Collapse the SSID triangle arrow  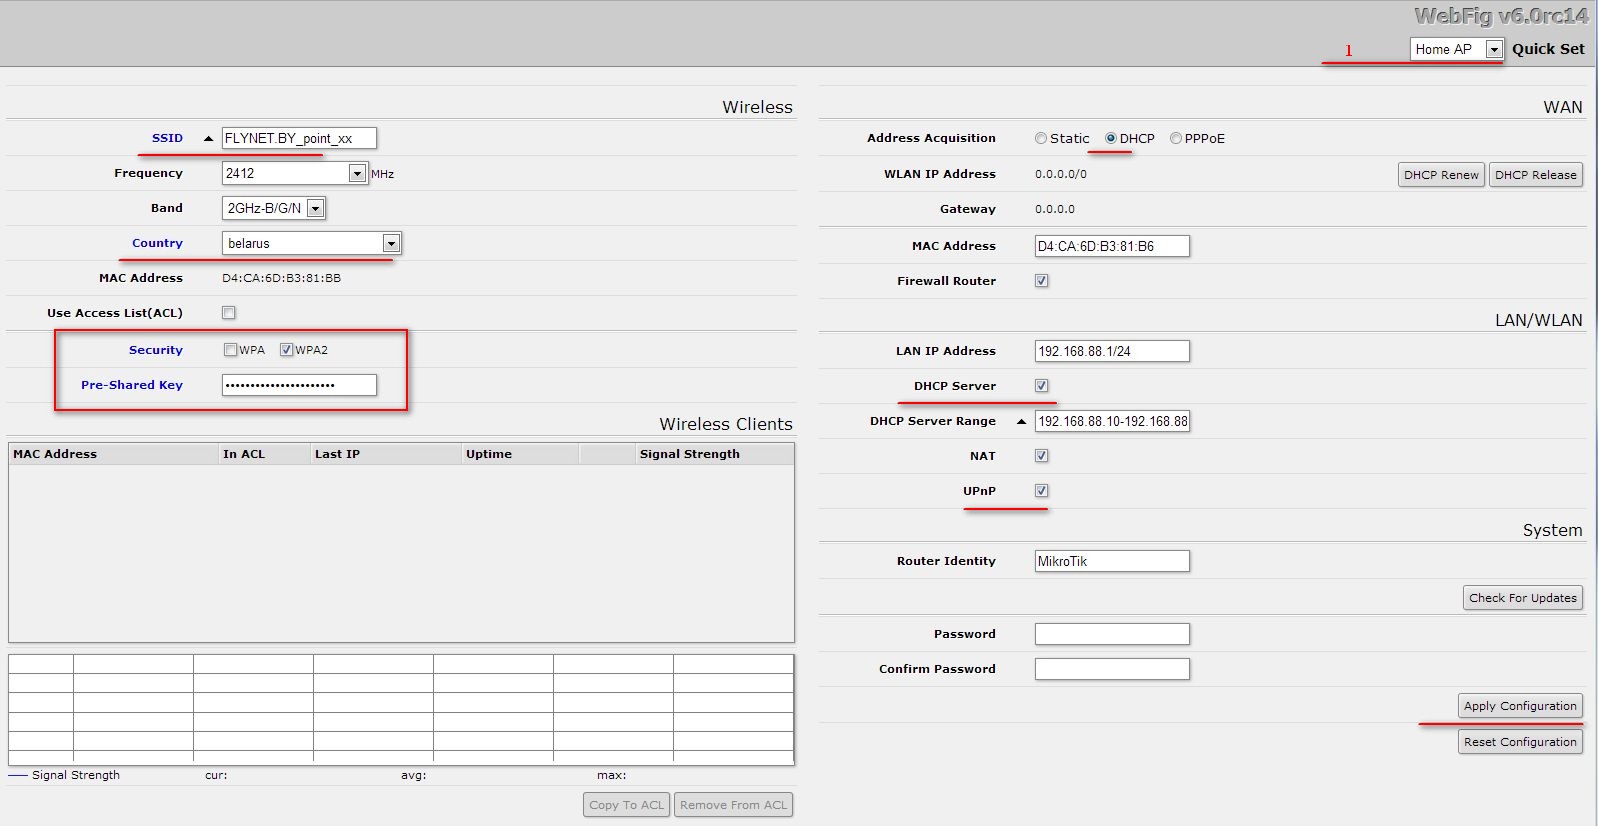(208, 138)
